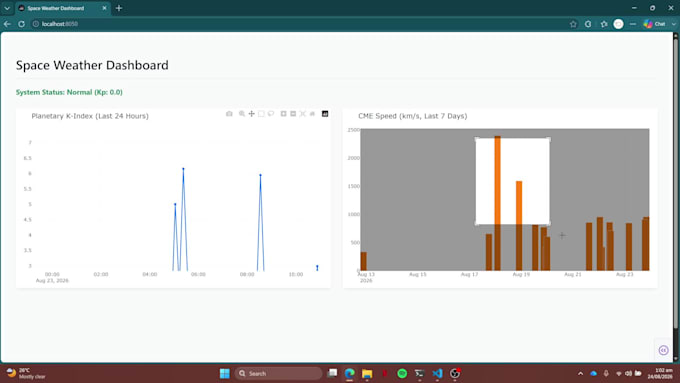680x383 pixels.
Task: Download K-Index plot as PNG camera icon
Action: click(229, 114)
